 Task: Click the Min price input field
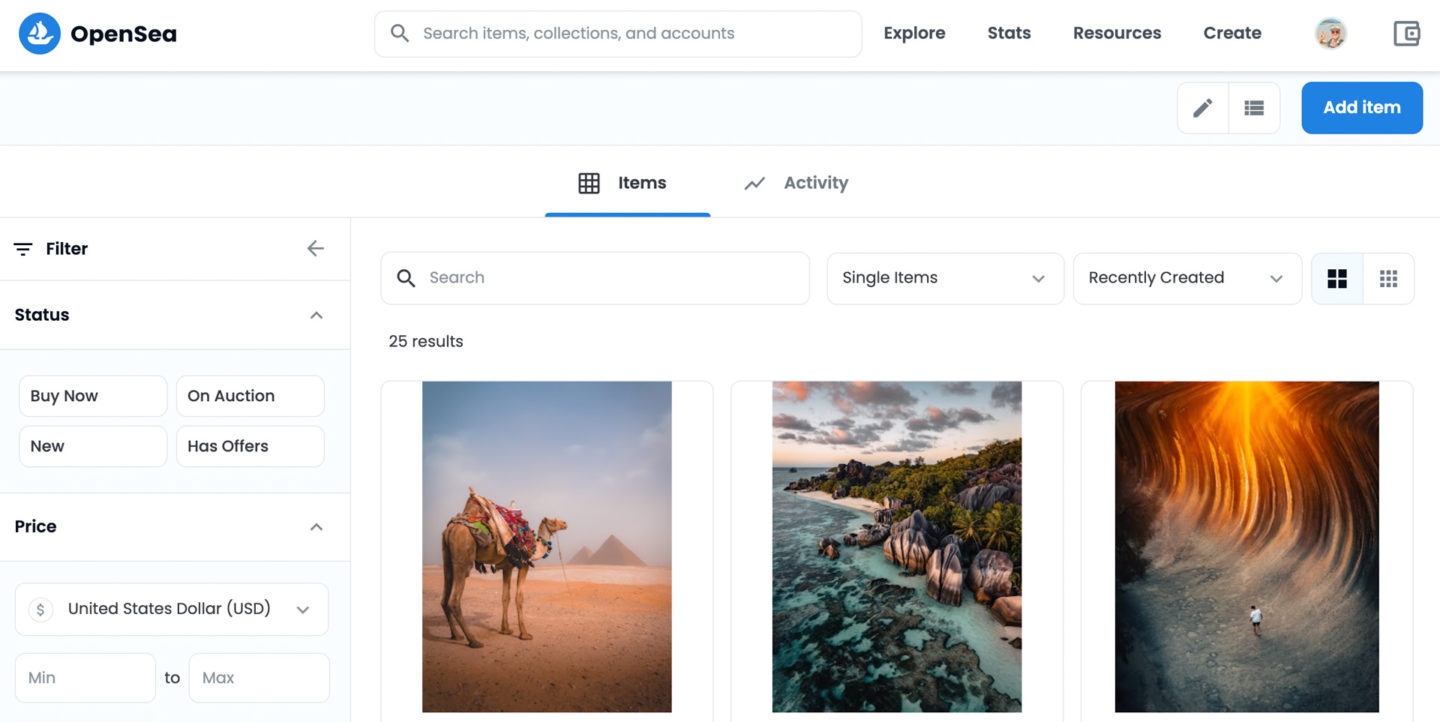(85, 678)
